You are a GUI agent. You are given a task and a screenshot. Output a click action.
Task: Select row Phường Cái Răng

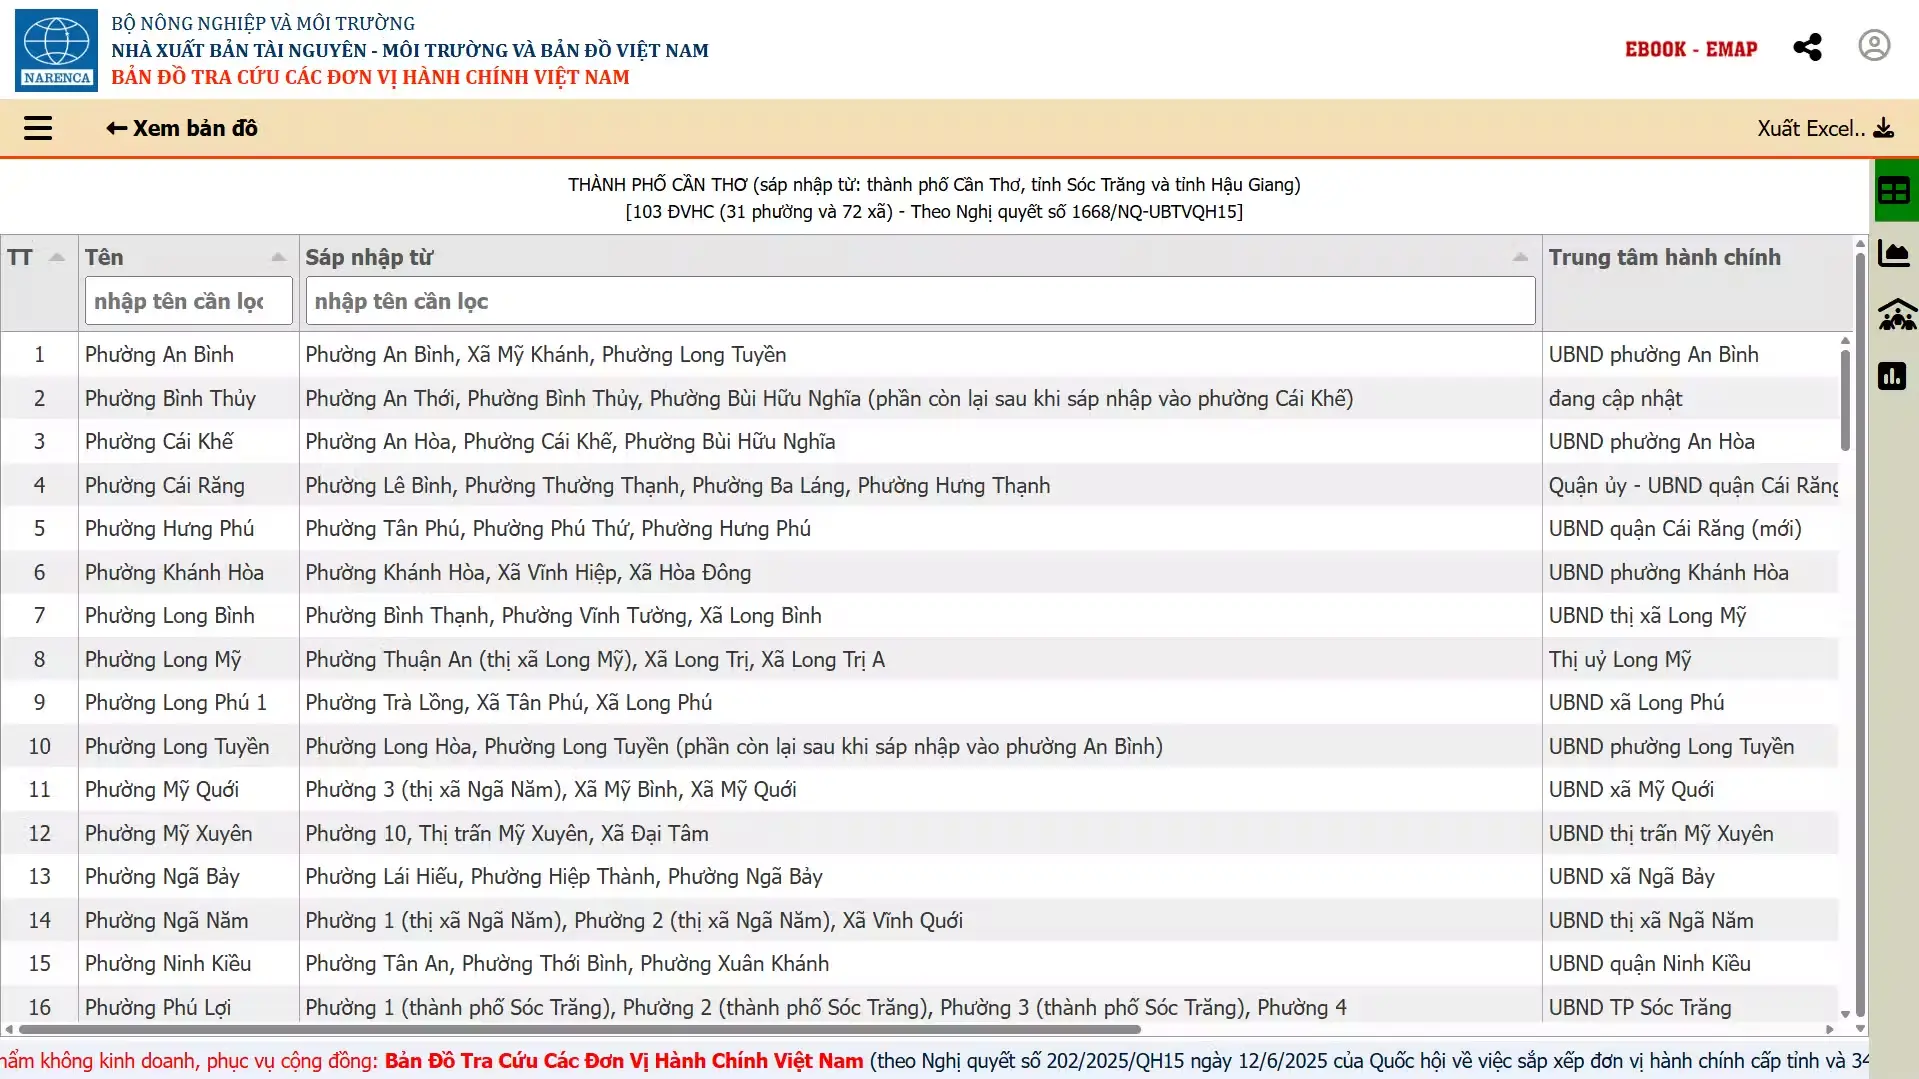(x=920, y=485)
